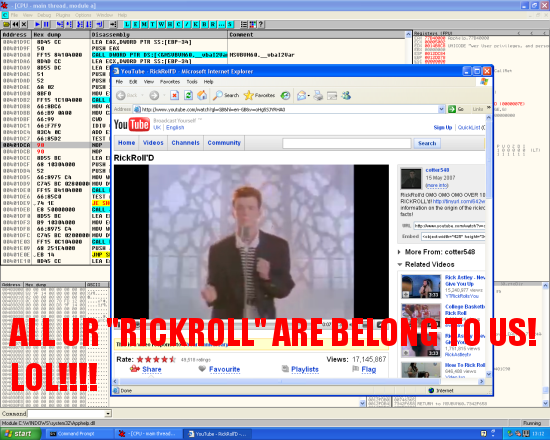Open the Command box dropdown in OllyDbg
Screen dimensions: 550x440
[108, 414]
